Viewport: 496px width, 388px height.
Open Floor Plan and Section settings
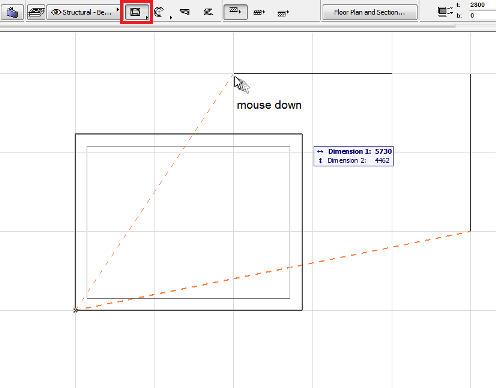[370, 12]
